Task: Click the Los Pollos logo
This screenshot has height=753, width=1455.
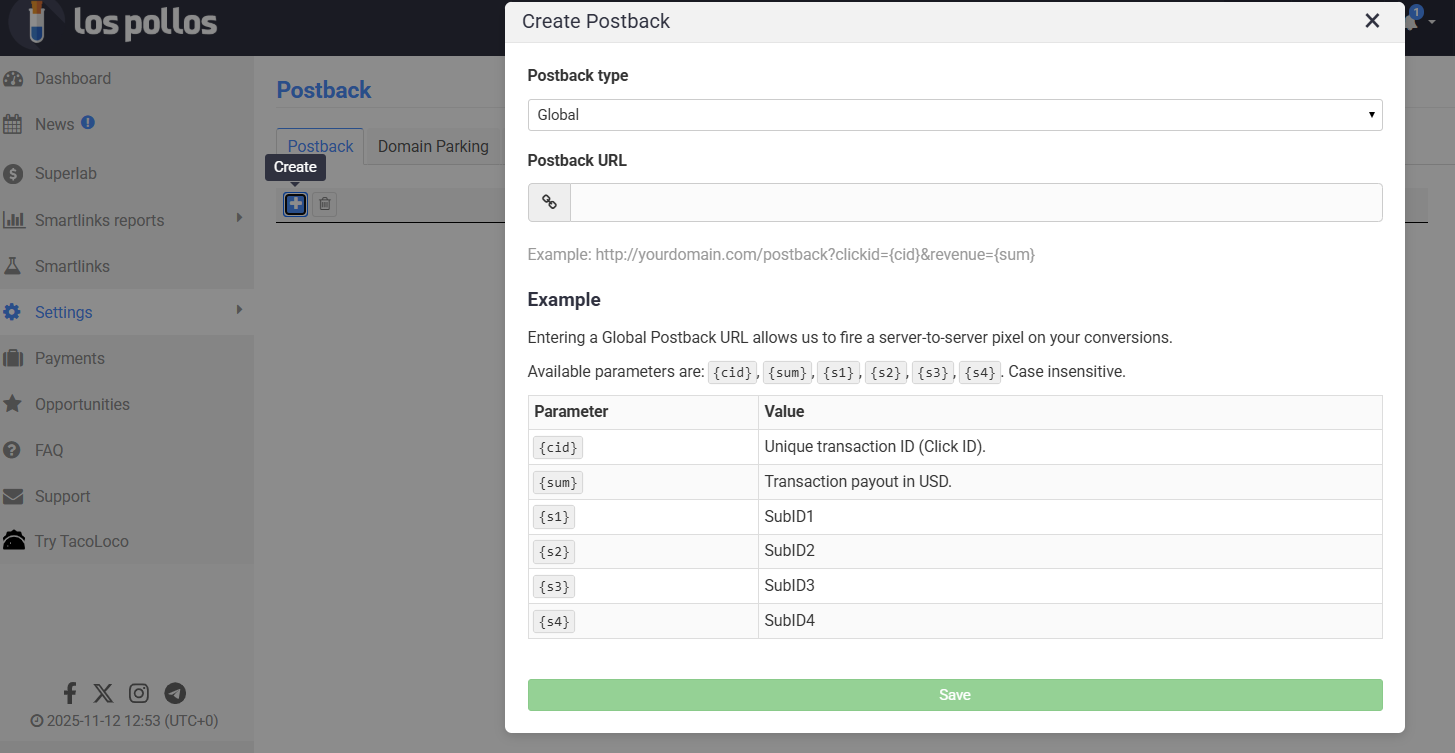Action: pos(113,24)
